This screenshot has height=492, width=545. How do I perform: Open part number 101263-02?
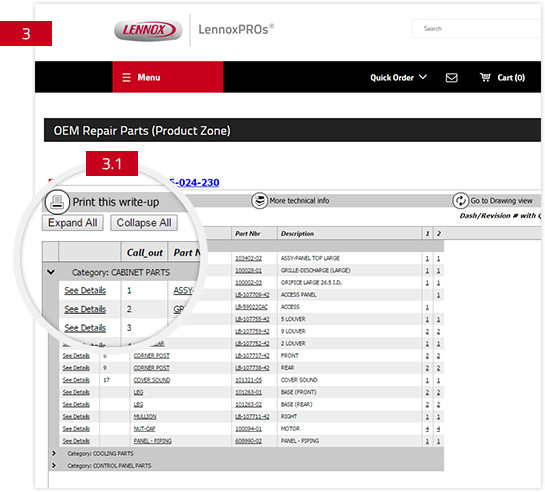(x=249, y=404)
